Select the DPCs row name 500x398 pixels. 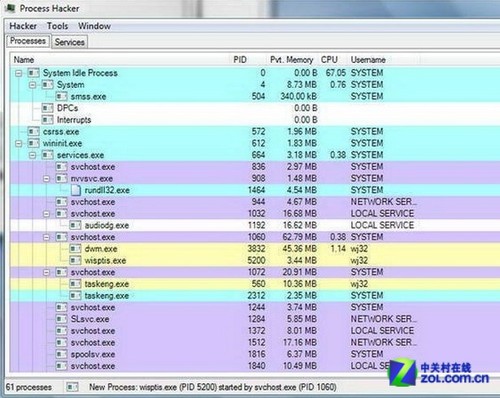pyautogui.click(x=67, y=108)
